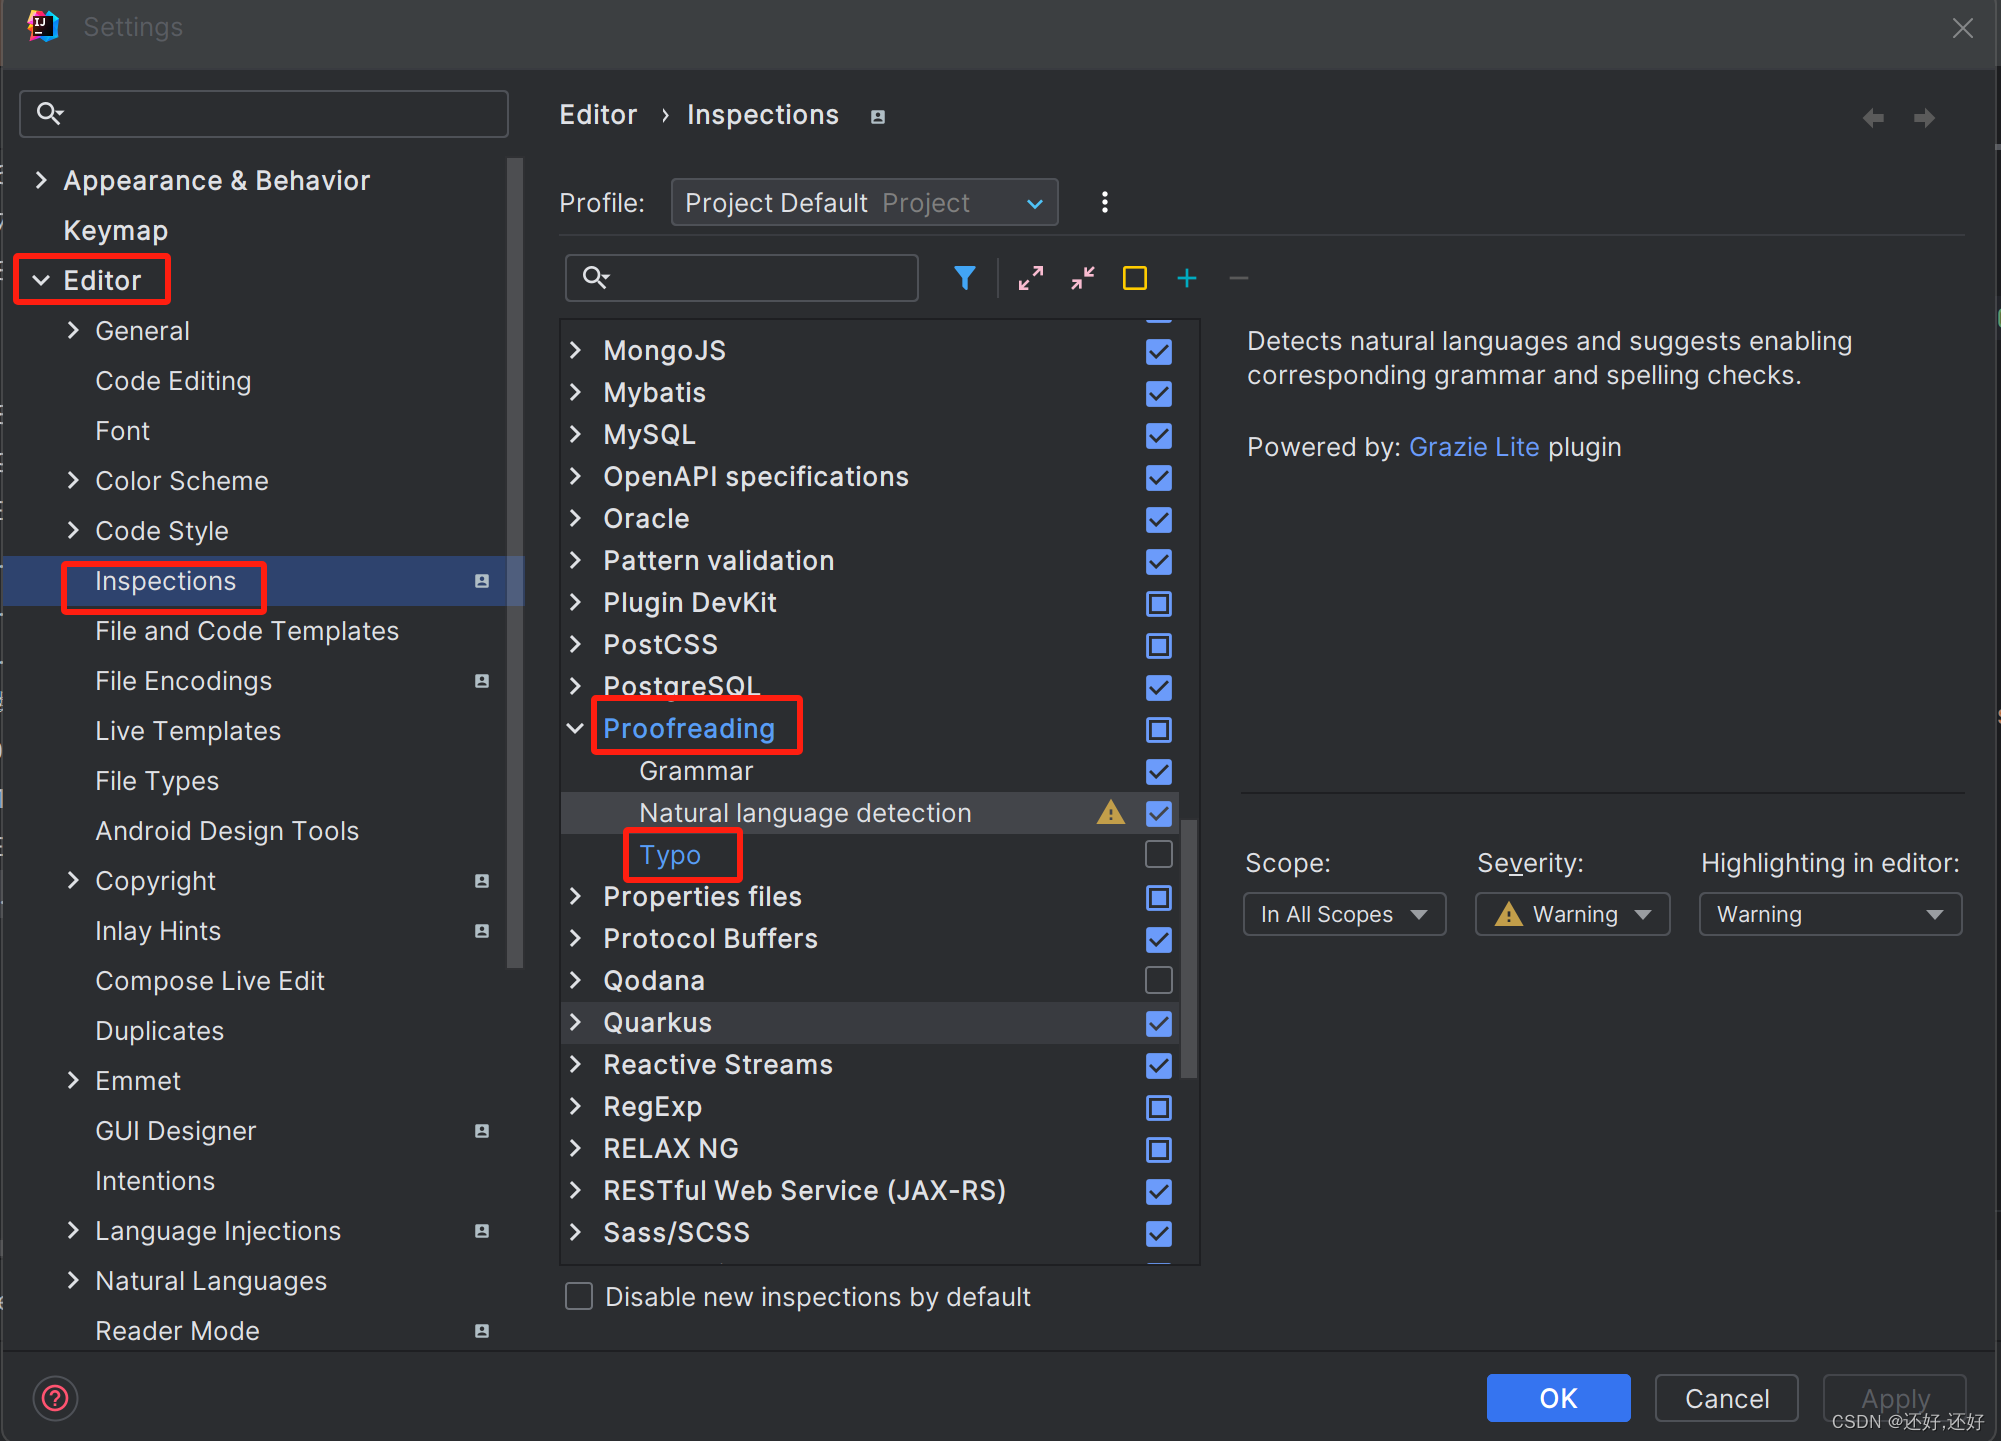The width and height of the screenshot is (2001, 1441).
Task: Open the Grazie Lite plugin link
Action: click(x=1473, y=447)
